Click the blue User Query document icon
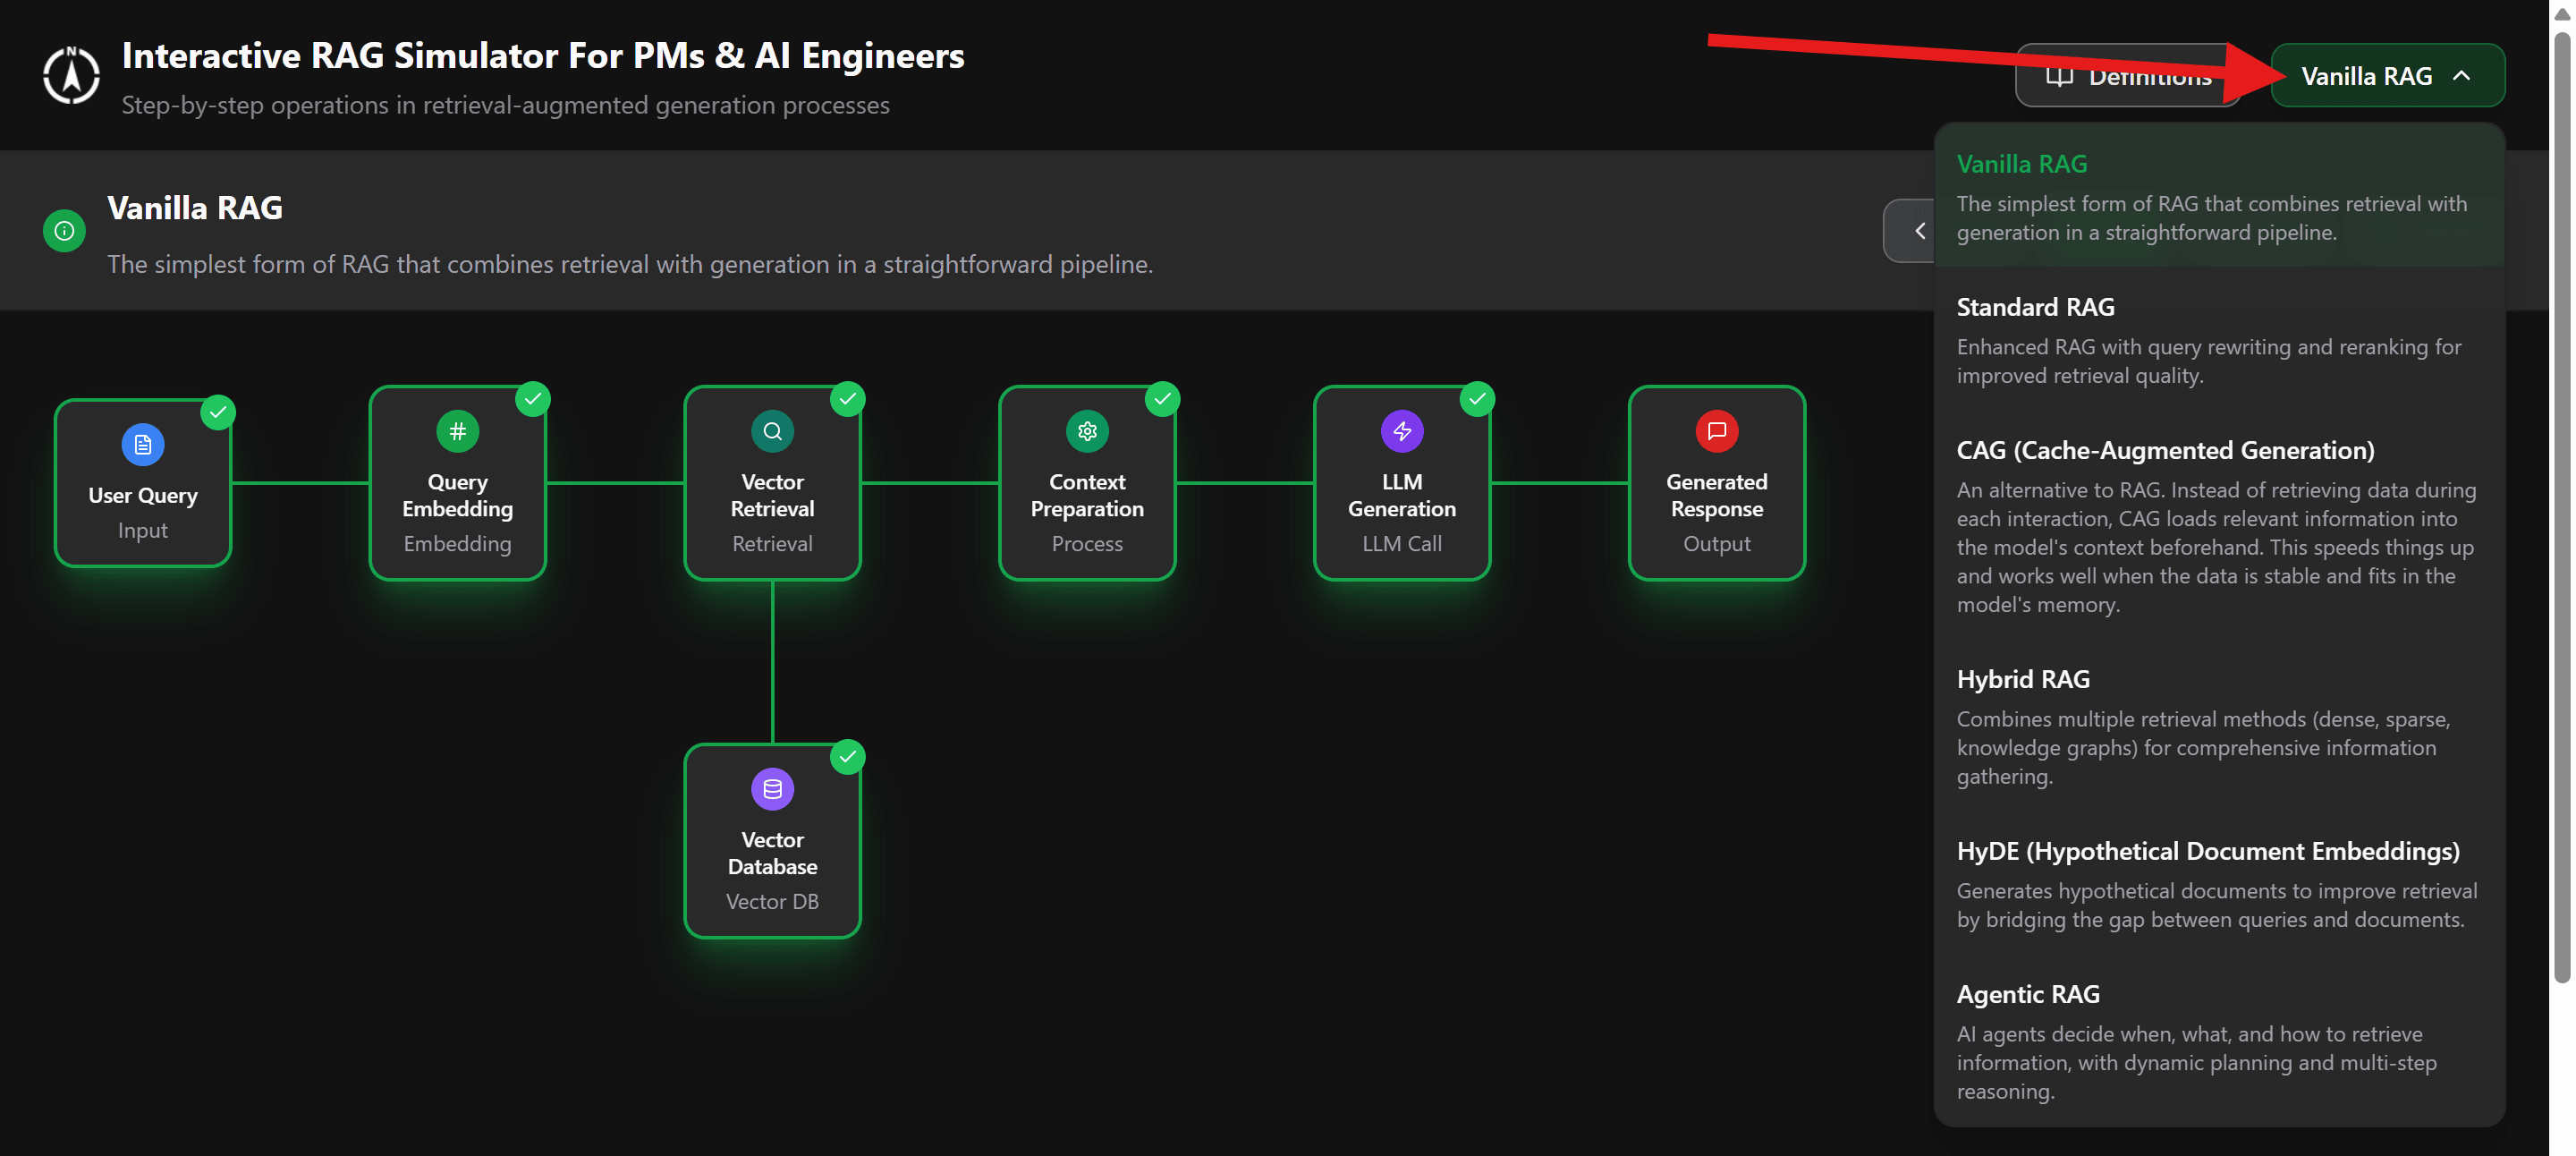Image resolution: width=2576 pixels, height=1156 pixels. tap(143, 445)
